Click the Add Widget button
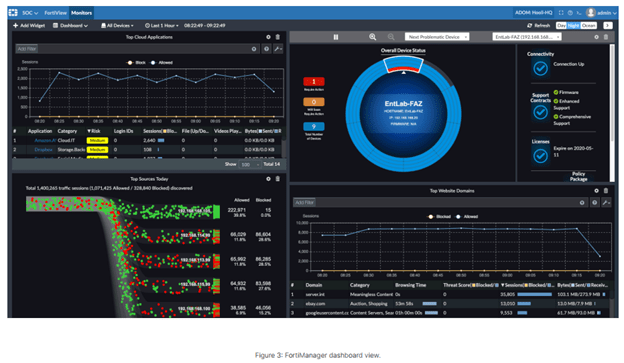The image size is (624, 363). click(29, 25)
